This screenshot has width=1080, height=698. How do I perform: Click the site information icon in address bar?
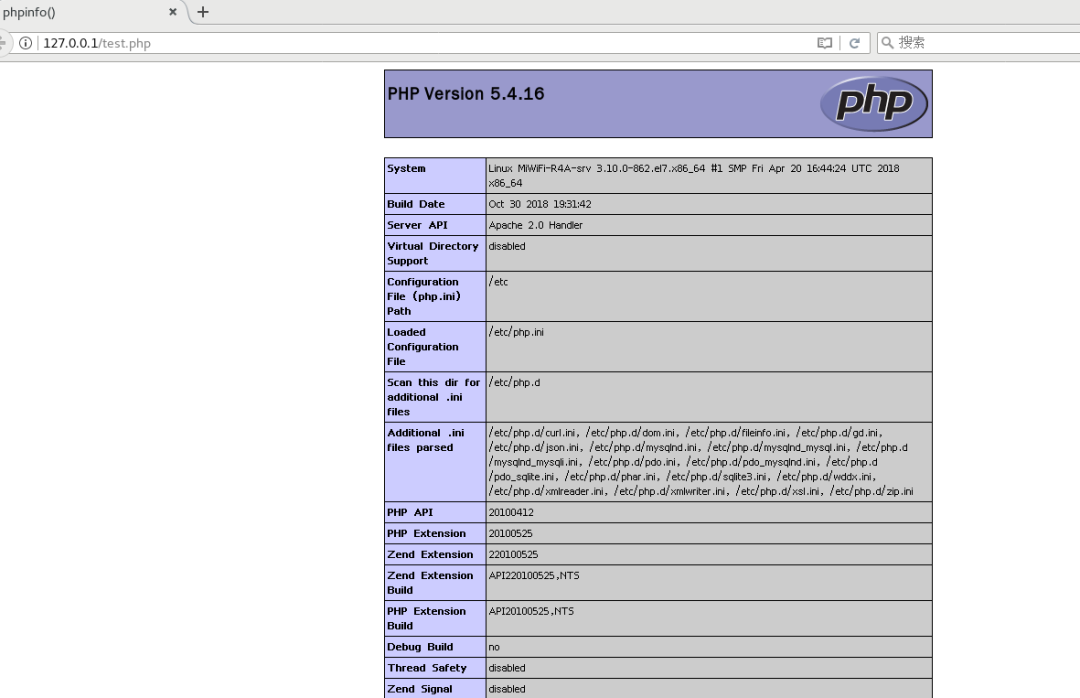tap(25, 43)
